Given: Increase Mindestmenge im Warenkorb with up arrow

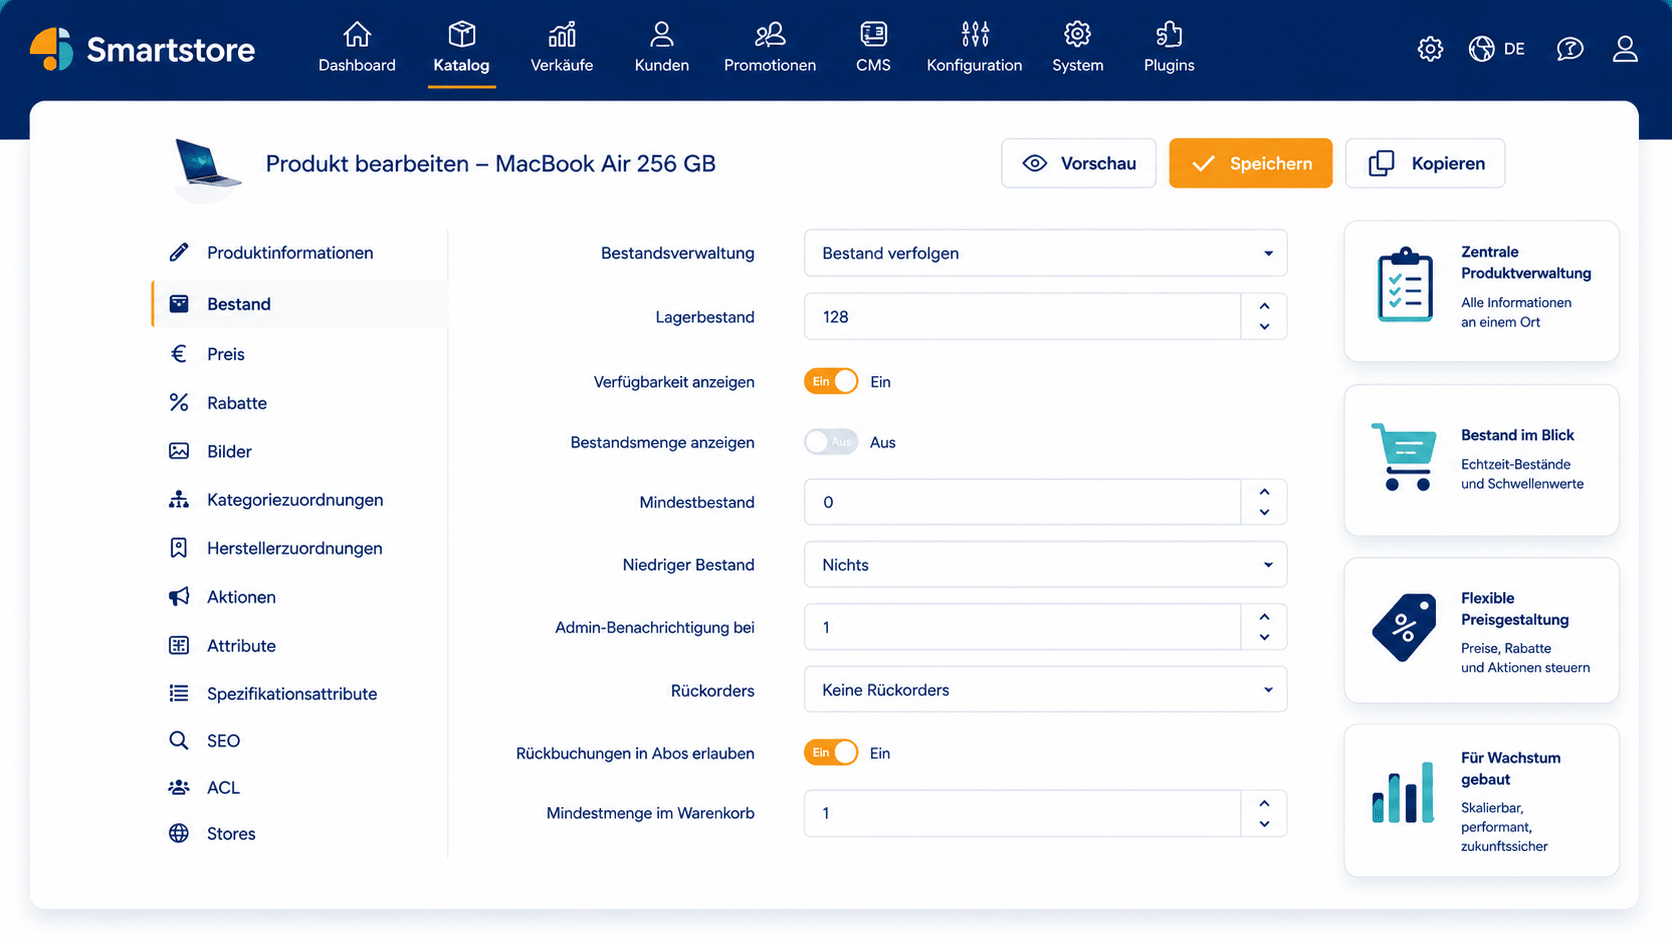Looking at the screenshot, I should pyautogui.click(x=1264, y=803).
